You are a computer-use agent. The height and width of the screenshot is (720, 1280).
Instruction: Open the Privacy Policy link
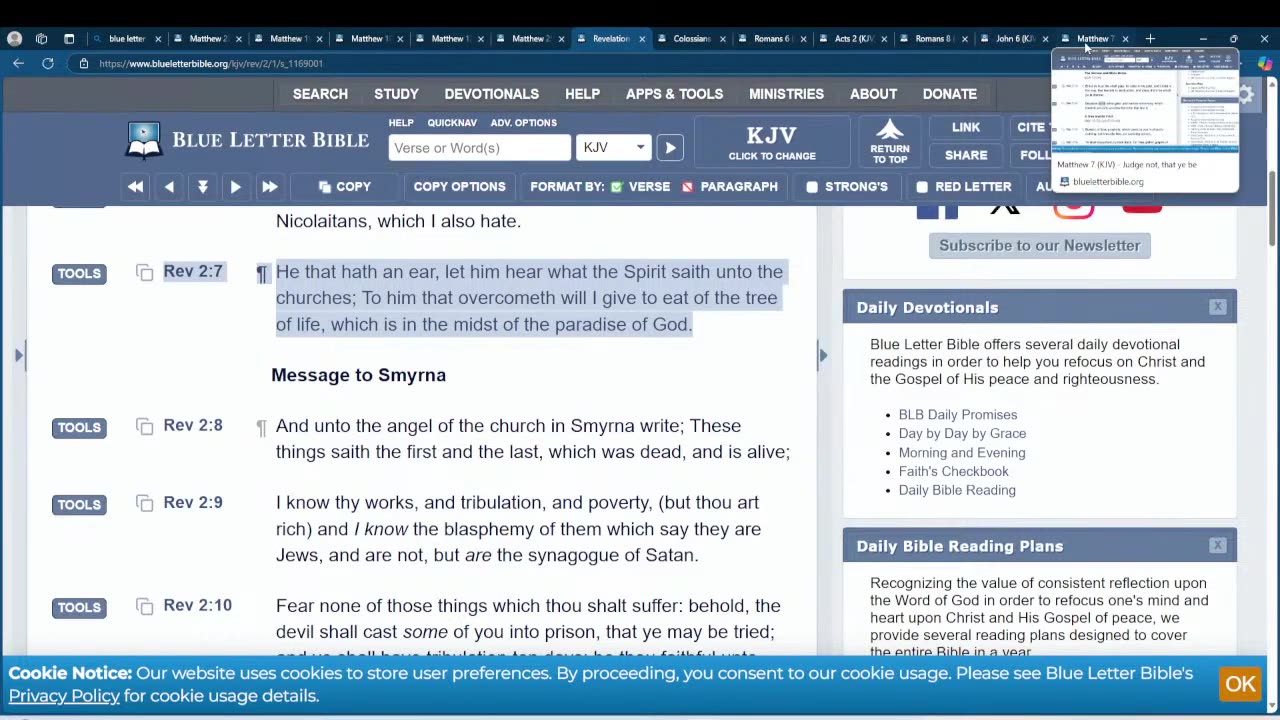pyautogui.click(x=64, y=696)
